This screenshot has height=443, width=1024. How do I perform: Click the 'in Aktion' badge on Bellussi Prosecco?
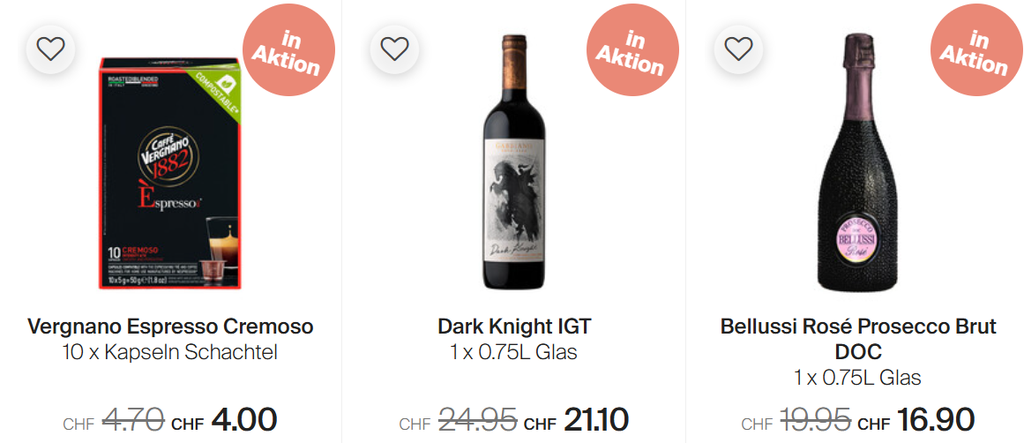975,52
